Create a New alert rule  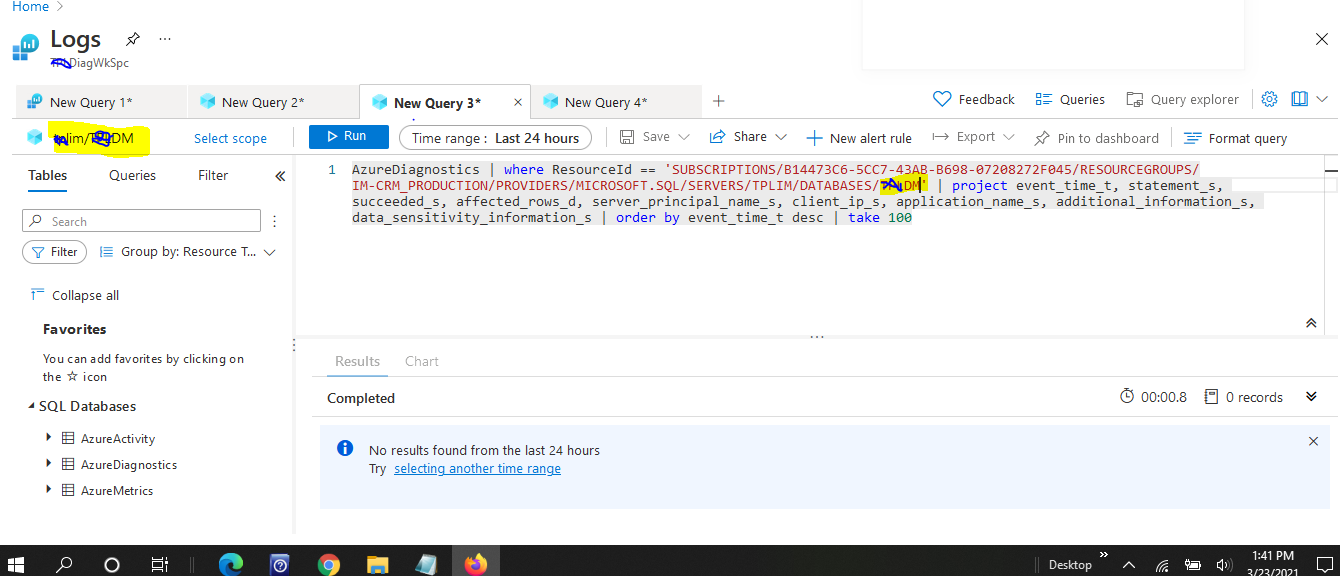click(859, 138)
